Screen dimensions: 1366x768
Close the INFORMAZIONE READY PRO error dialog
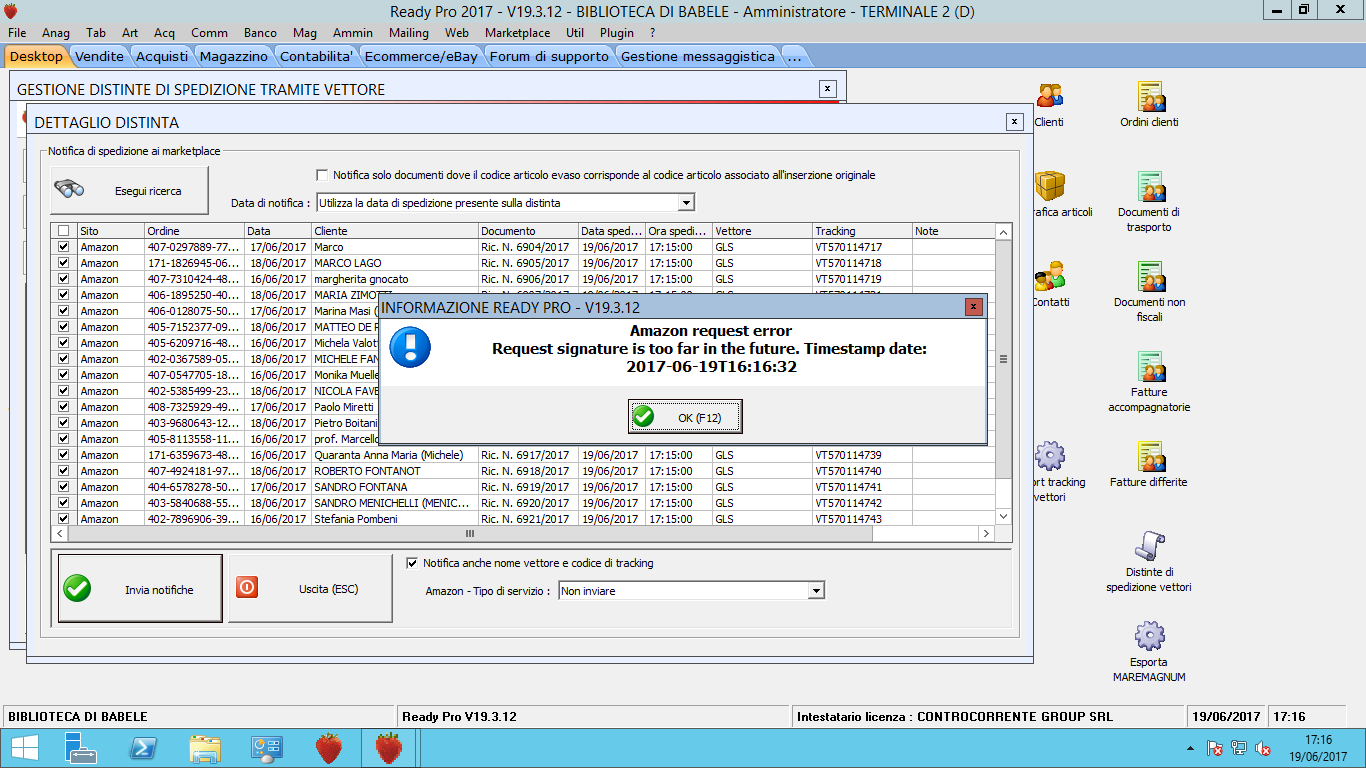[x=973, y=307]
